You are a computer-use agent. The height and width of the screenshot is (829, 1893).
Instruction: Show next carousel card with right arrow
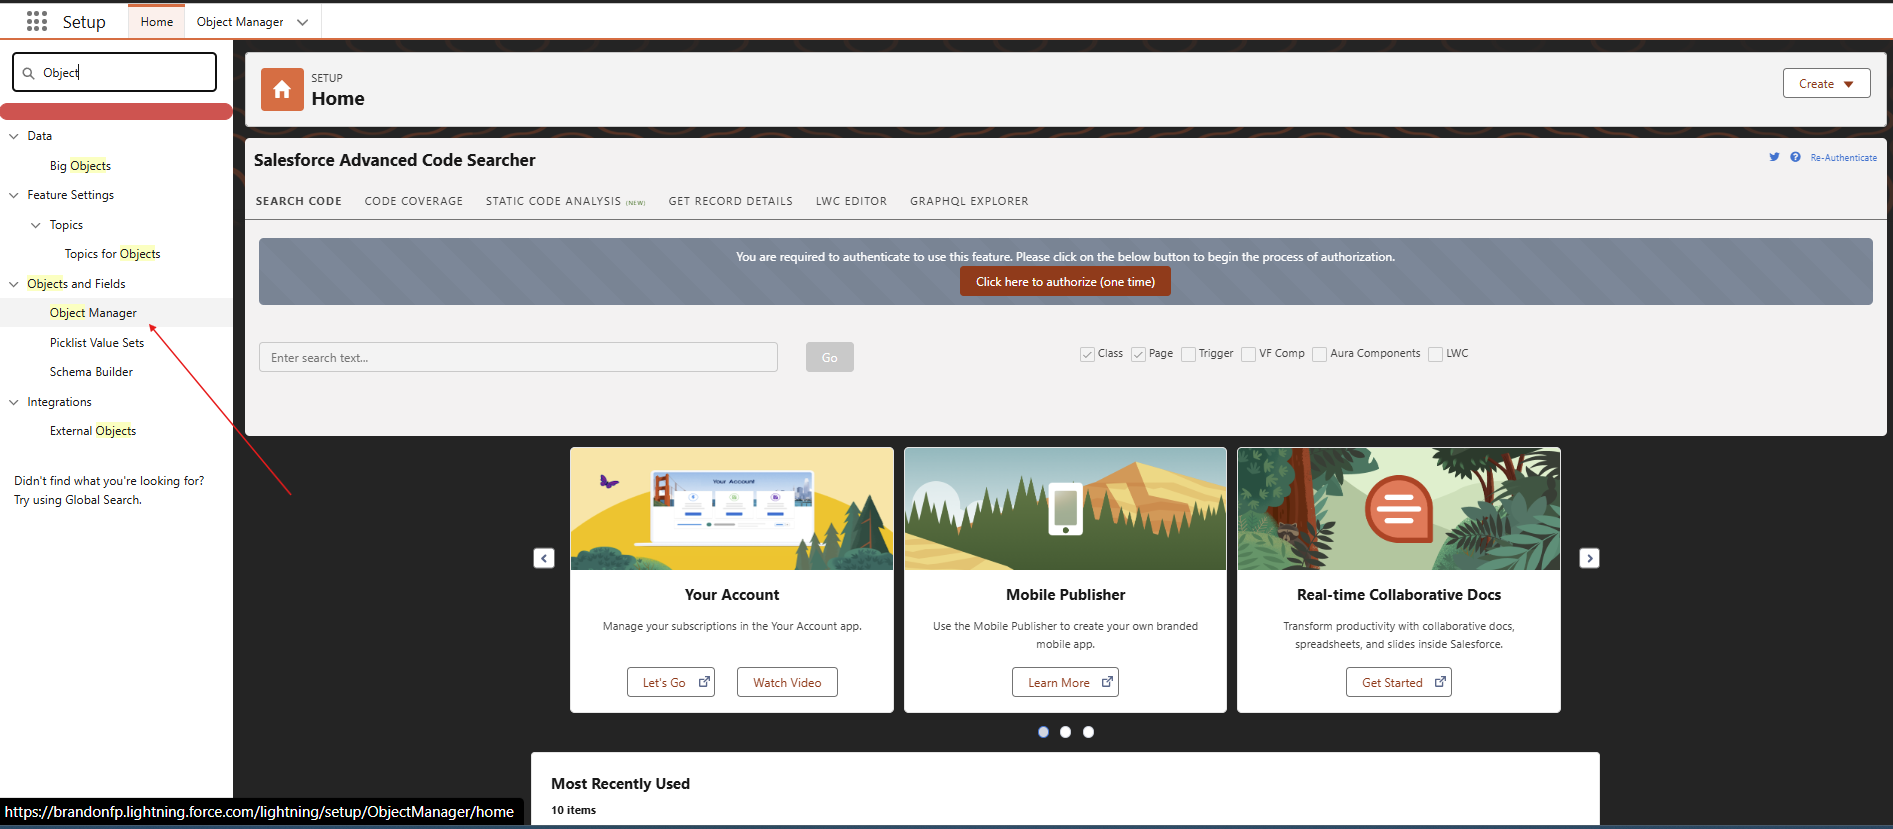click(1589, 558)
